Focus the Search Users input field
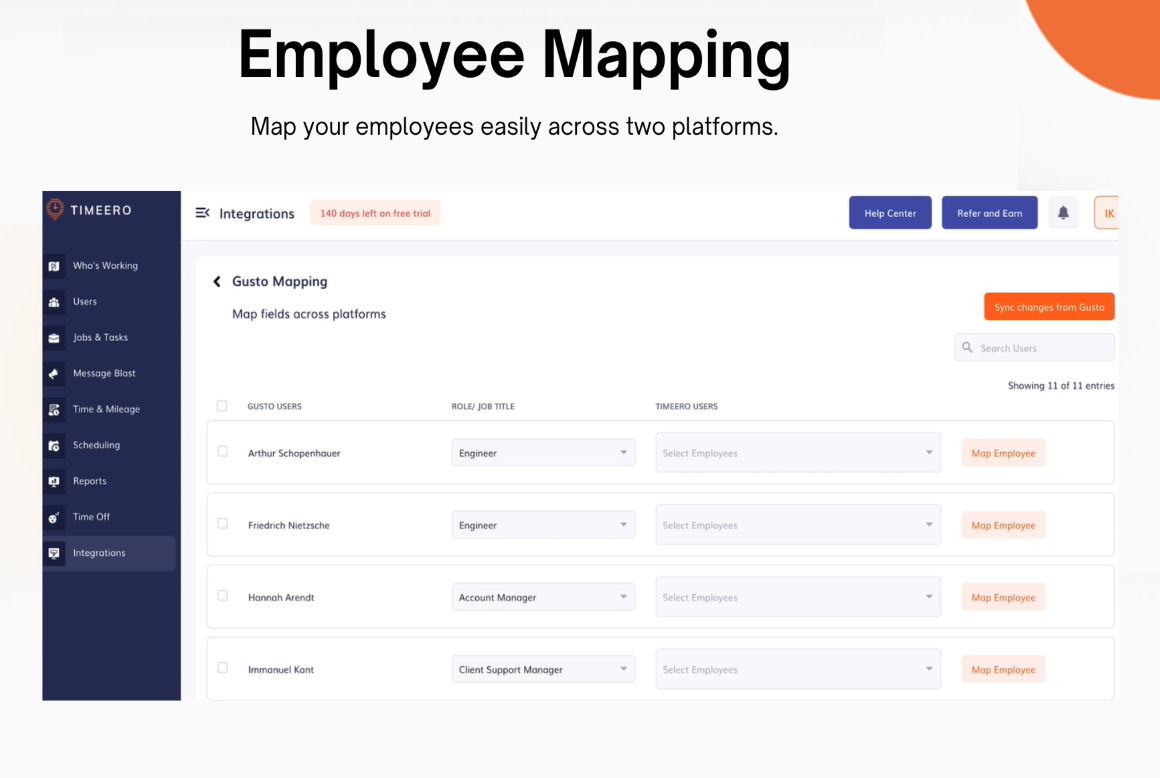This screenshot has height=778, width=1160. click(x=1034, y=348)
